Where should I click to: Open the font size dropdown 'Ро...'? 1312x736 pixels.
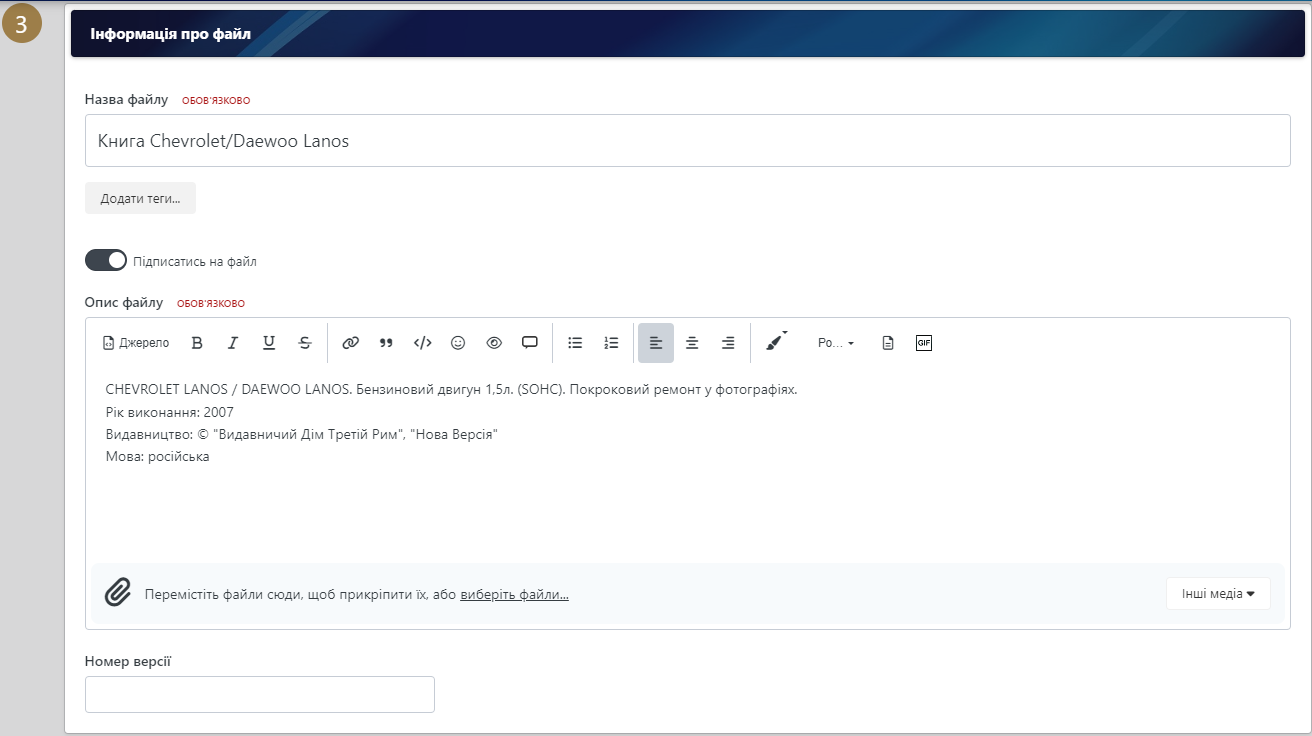click(836, 343)
